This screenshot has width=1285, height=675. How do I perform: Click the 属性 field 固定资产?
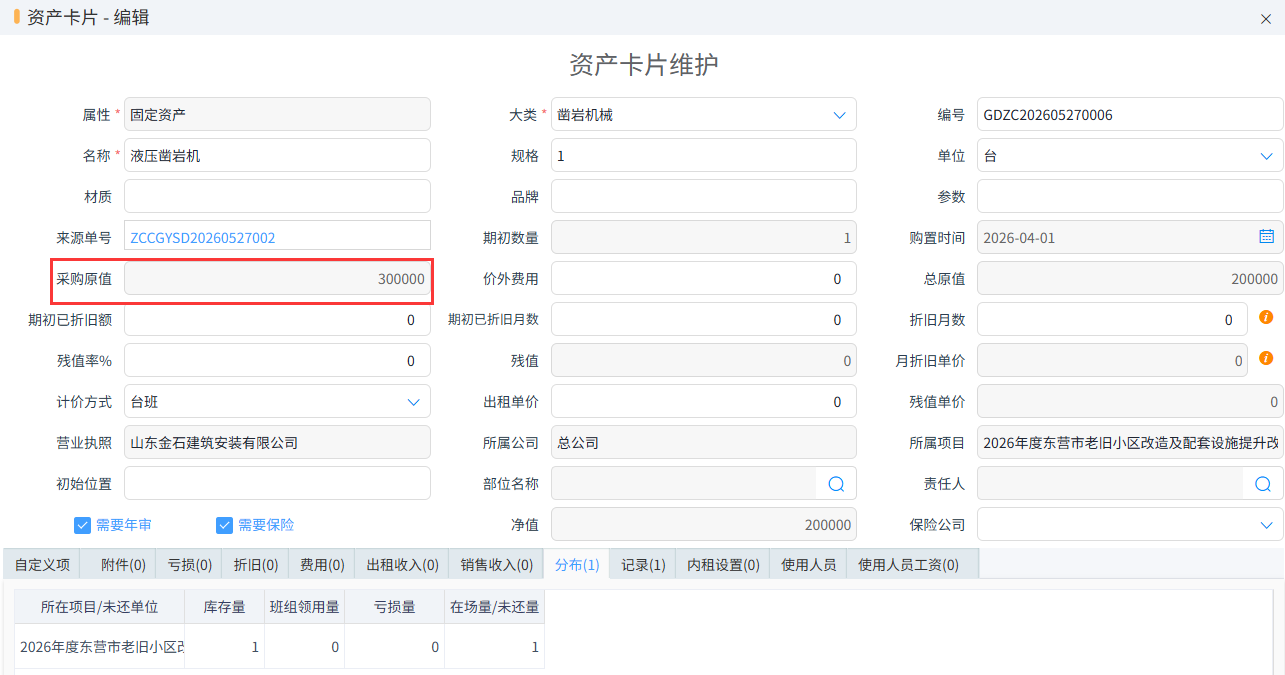[x=277, y=115]
